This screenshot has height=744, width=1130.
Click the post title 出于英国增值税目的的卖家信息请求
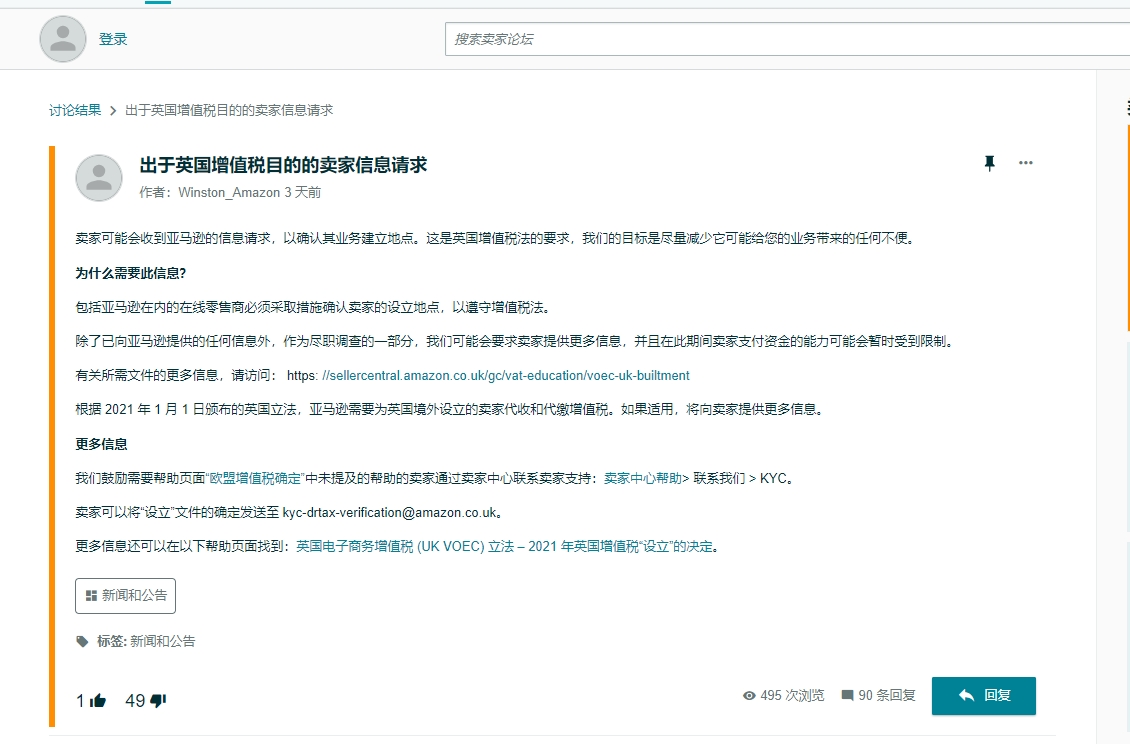283,165
